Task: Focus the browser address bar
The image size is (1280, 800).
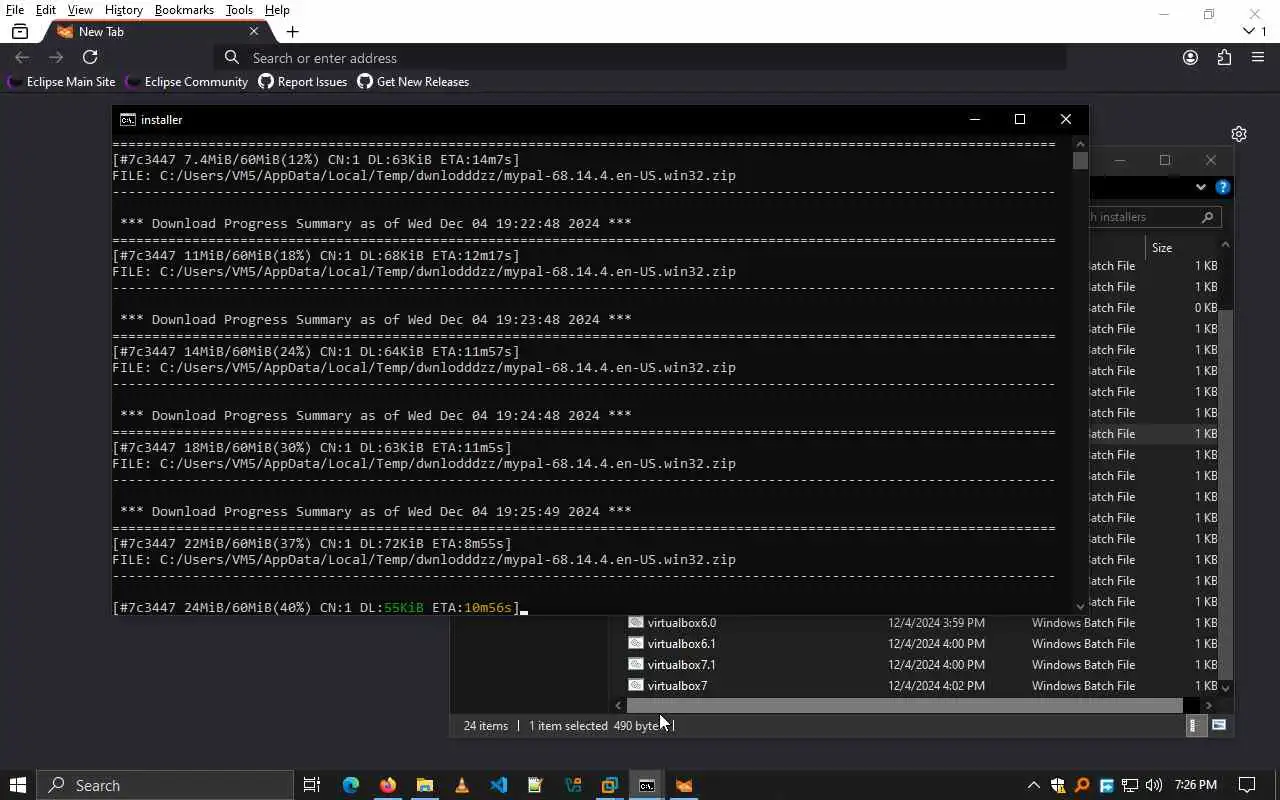Action: point(640,58)
